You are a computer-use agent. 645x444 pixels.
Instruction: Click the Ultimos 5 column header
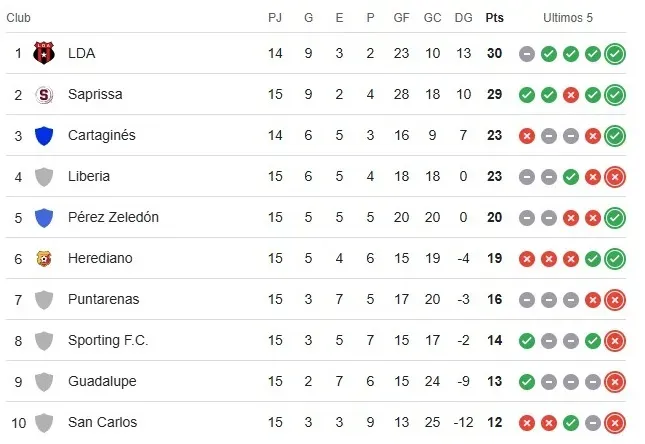tap(568, 18)
